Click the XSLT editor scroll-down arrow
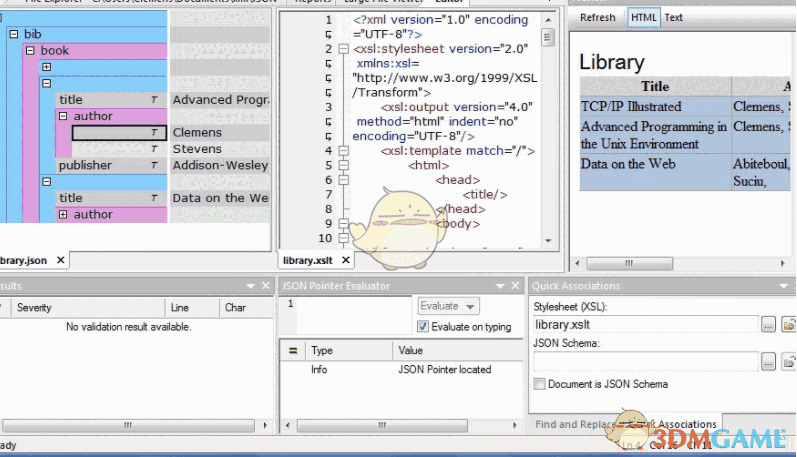797x457 pixels. 548,240
